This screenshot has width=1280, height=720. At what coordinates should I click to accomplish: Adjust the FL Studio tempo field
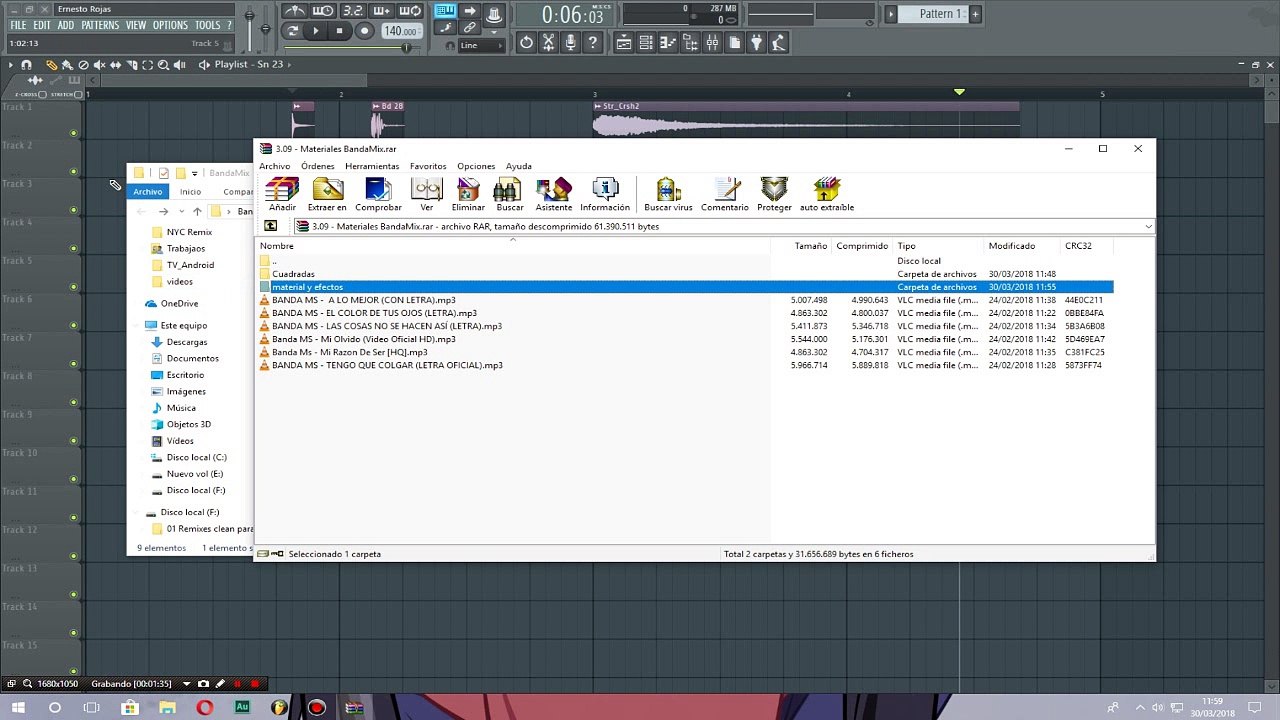click(x=400, y=32)
